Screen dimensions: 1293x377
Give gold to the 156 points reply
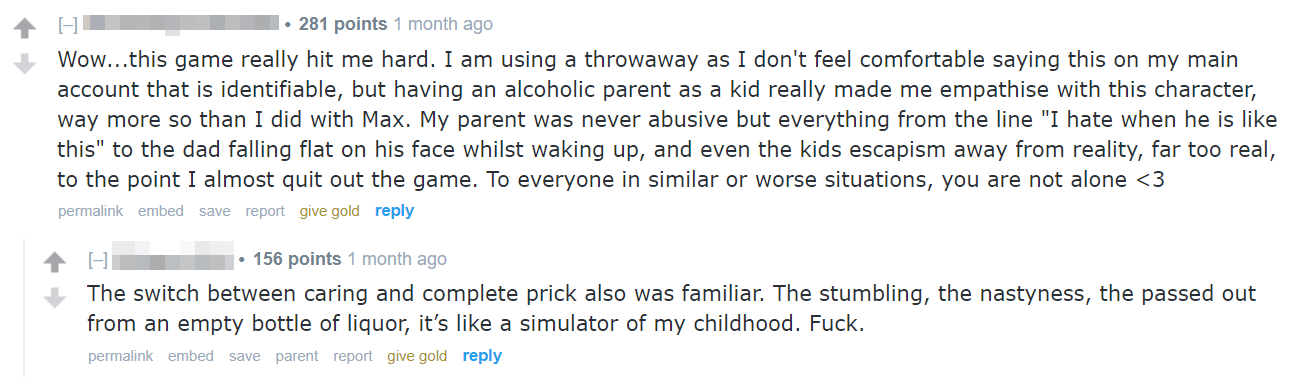(x=417, y=356)
